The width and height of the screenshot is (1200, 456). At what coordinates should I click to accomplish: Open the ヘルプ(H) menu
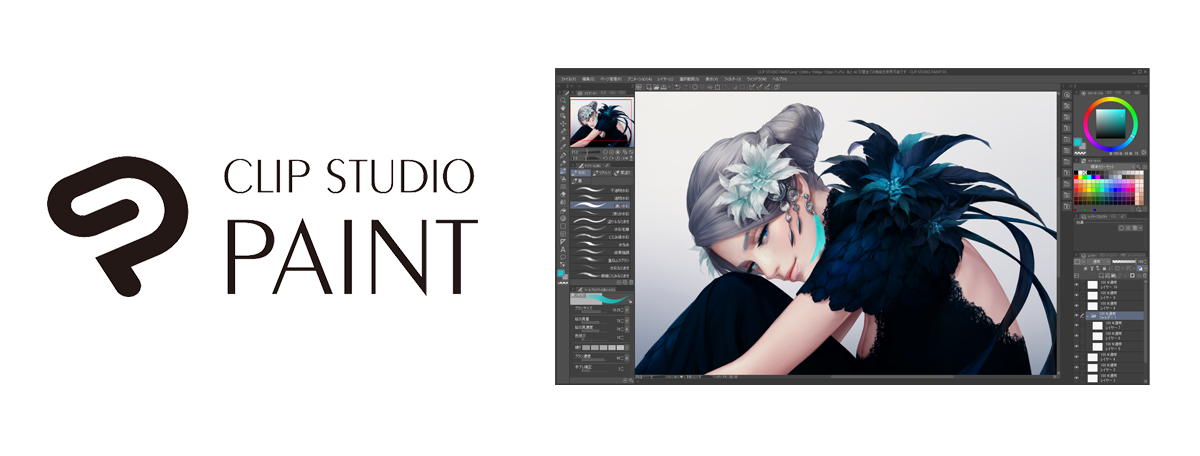pyautogui.click(x=780, y=79)
